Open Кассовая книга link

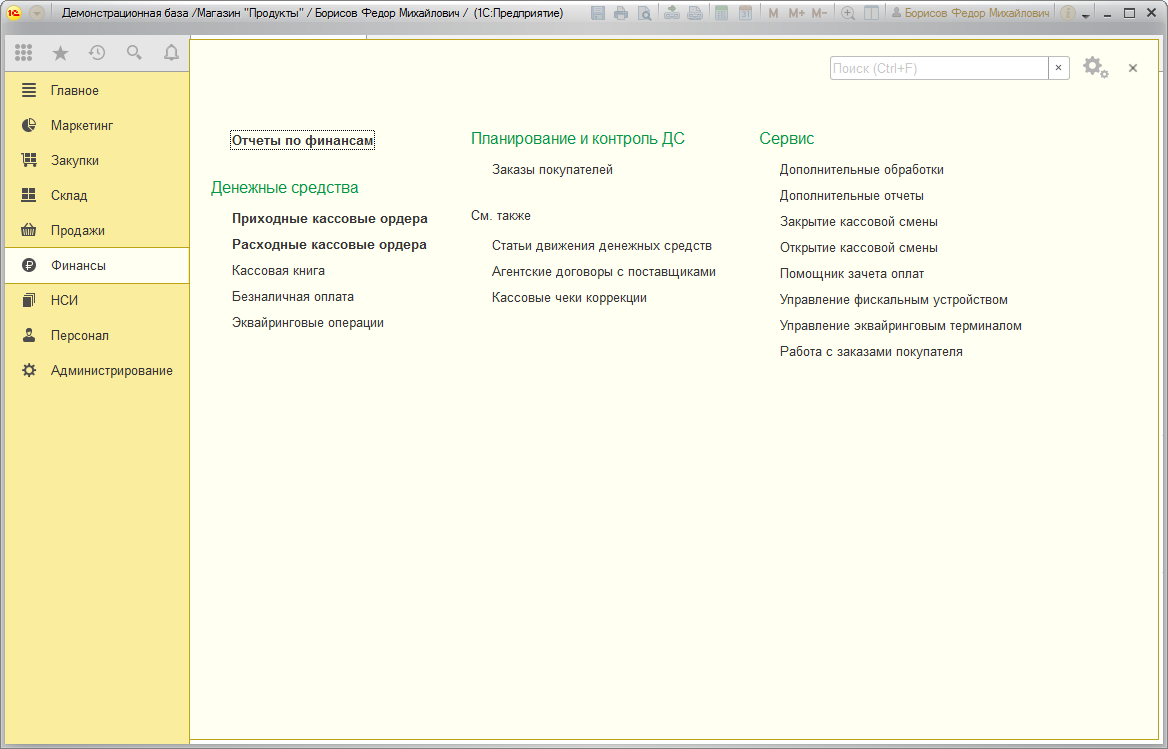click(x=278, y=270)
